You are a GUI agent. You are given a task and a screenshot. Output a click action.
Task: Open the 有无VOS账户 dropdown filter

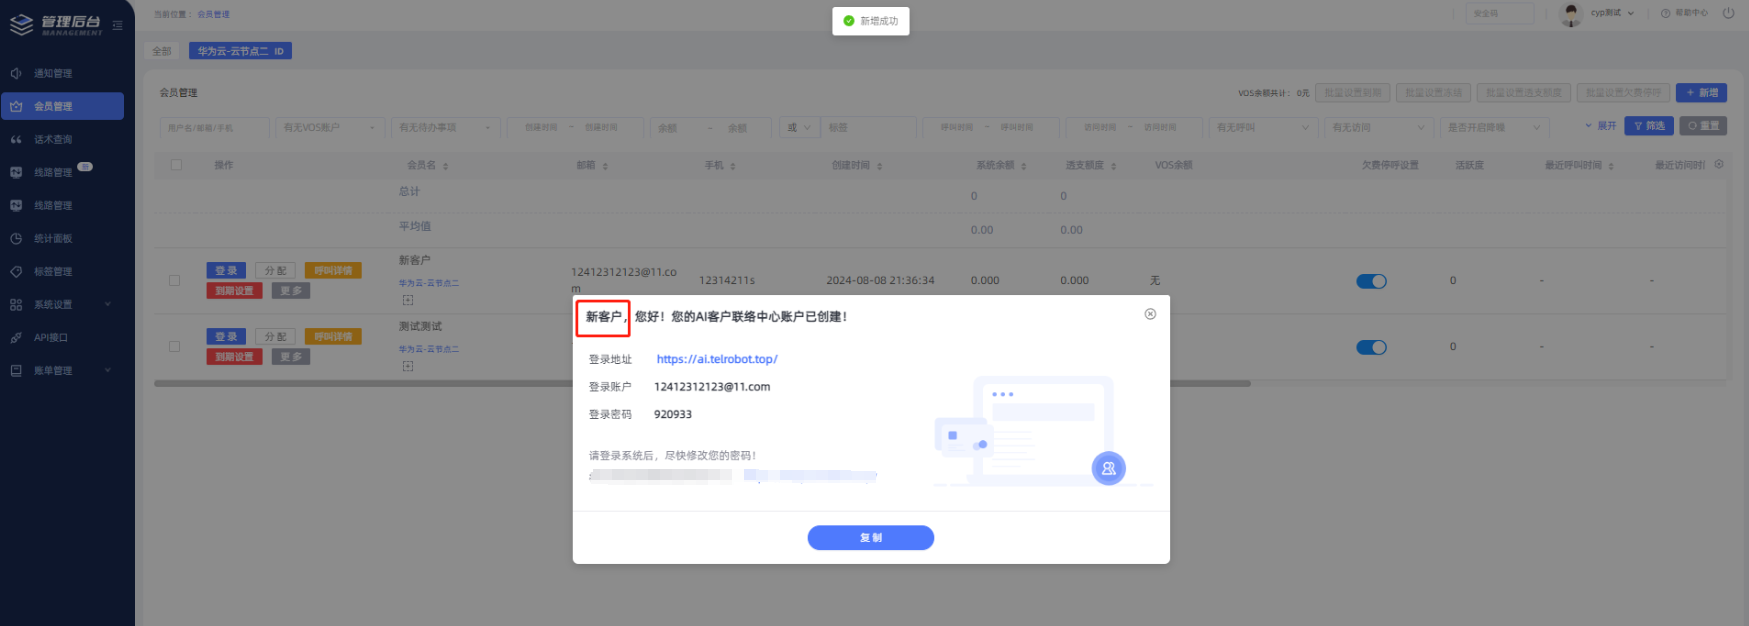pyautogui.click(x=330, y=128)
